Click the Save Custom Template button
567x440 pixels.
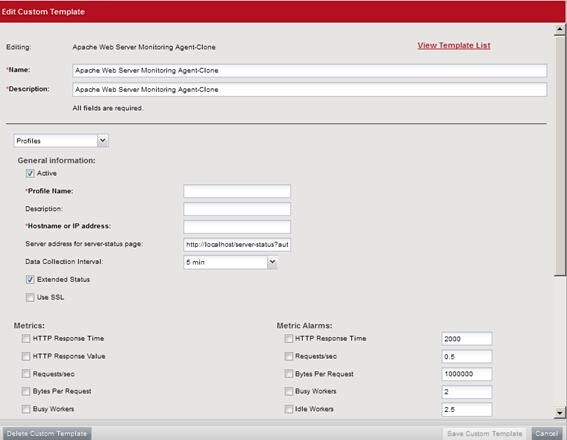point(485,433)
